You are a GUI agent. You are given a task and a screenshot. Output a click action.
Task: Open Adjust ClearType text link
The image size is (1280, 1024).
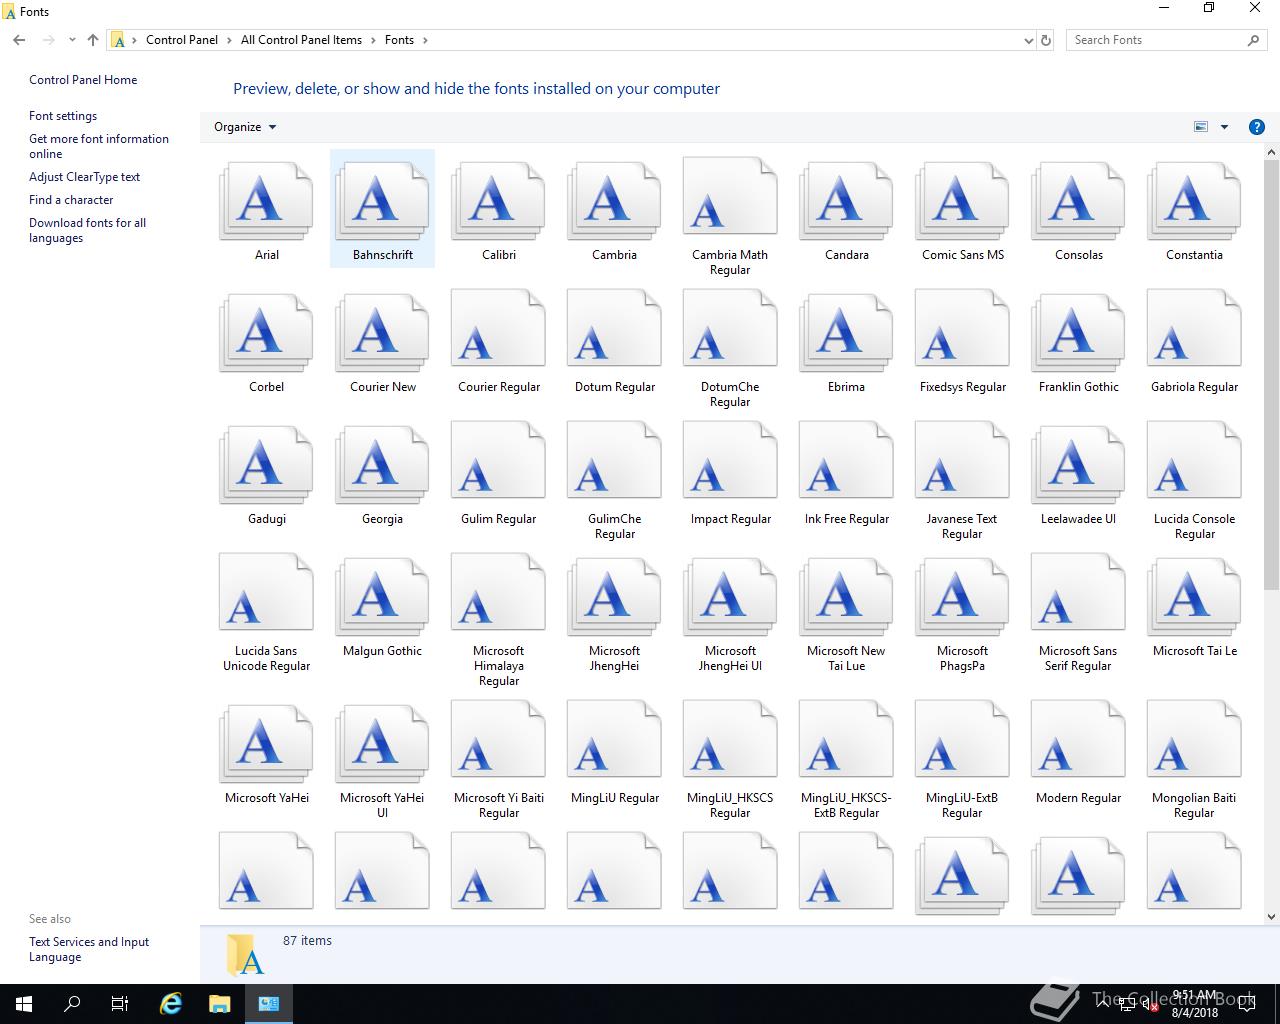click(84, 177)
